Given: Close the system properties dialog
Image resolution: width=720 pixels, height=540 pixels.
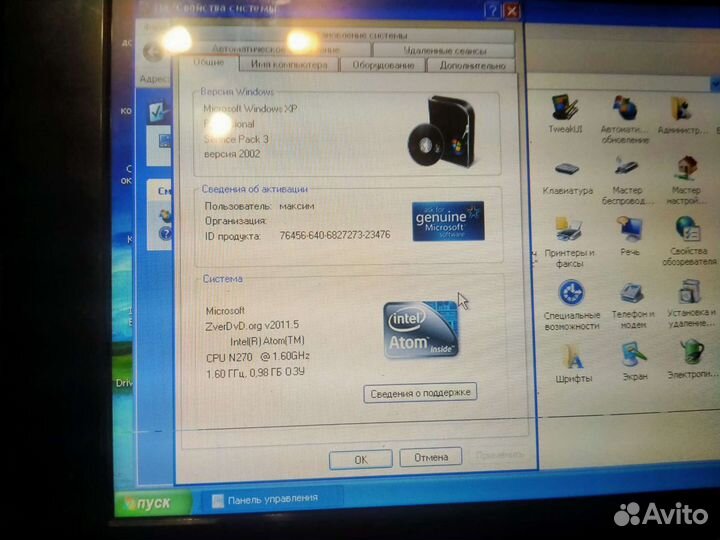Looking at the screenshot, I should click(512, 10).
